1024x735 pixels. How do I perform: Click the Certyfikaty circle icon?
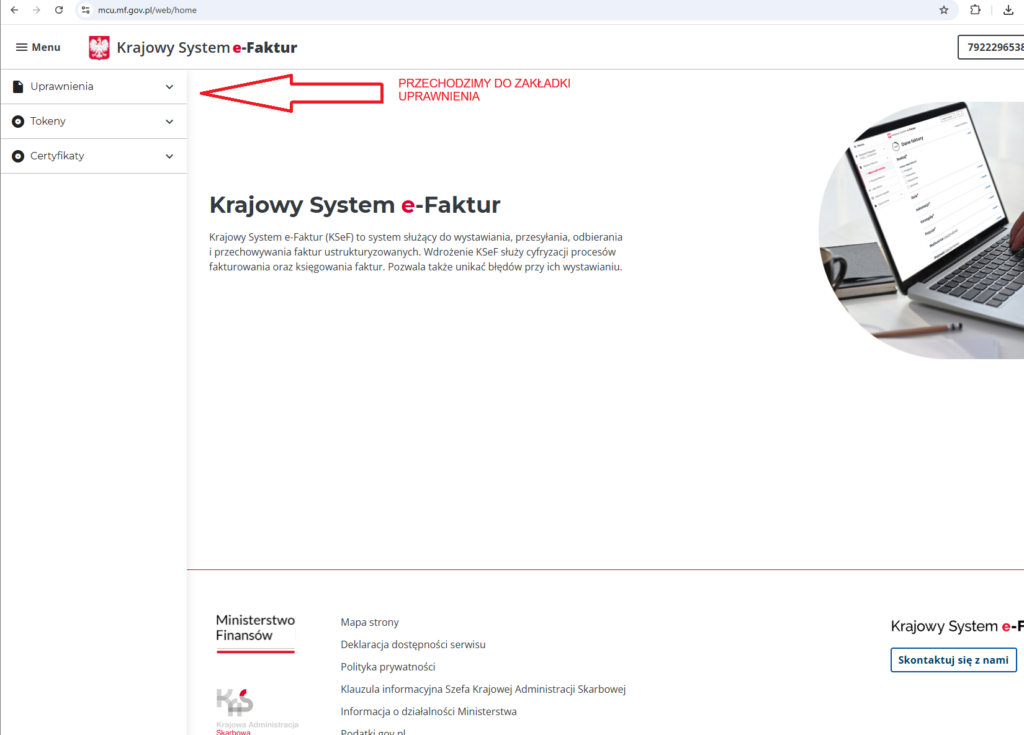click(18, 156)
